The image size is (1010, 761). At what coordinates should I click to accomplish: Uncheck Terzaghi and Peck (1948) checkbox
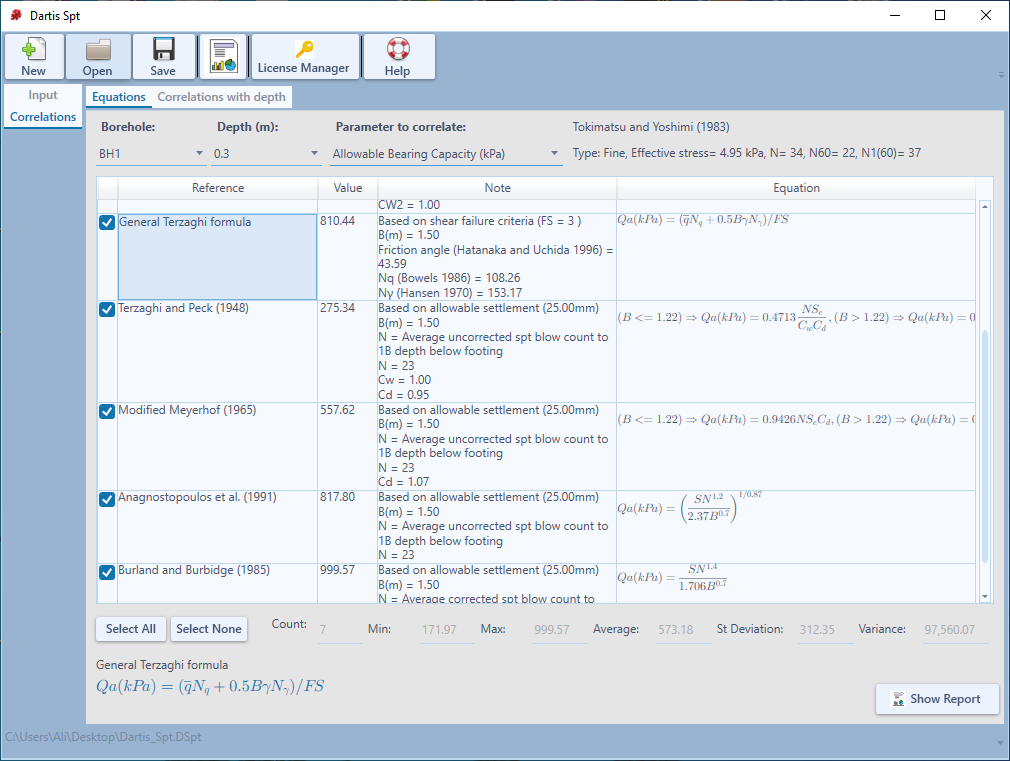107,309
